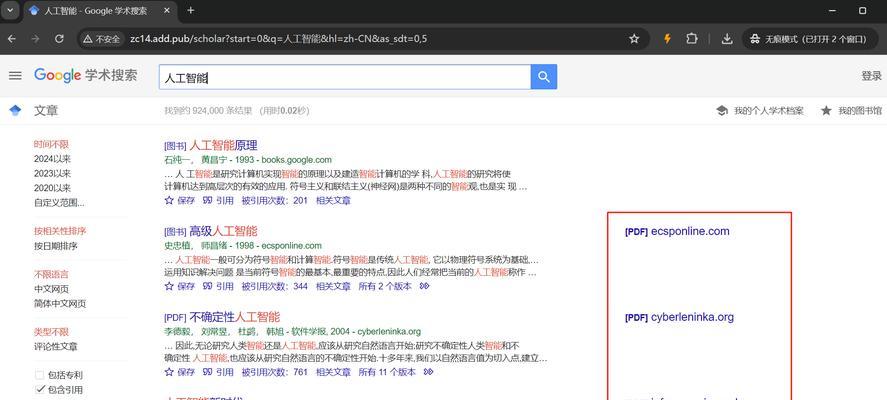Open 所有 2 个版本 link
887x400 pixels.
pos(385,286)
